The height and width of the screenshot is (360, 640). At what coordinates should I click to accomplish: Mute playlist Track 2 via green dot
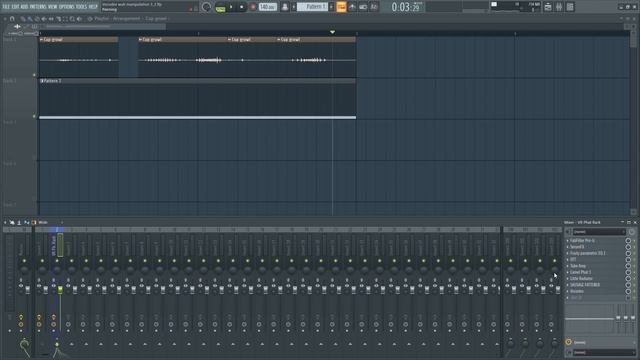pyautogui.click(x=34, y=116)
